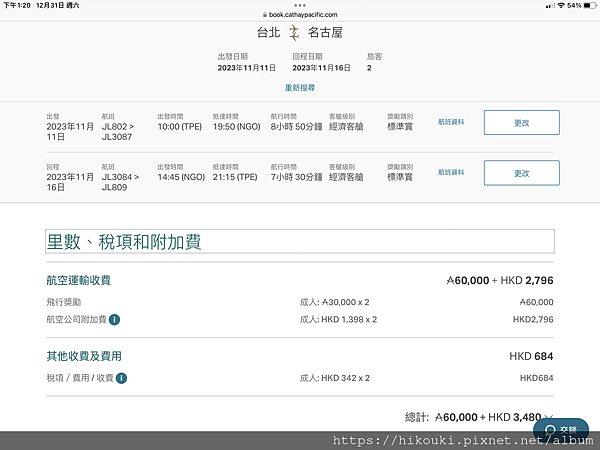Tap the book.cathaypacific.com address bar
This screenshot has height=450, width=600.
[300, 15]
